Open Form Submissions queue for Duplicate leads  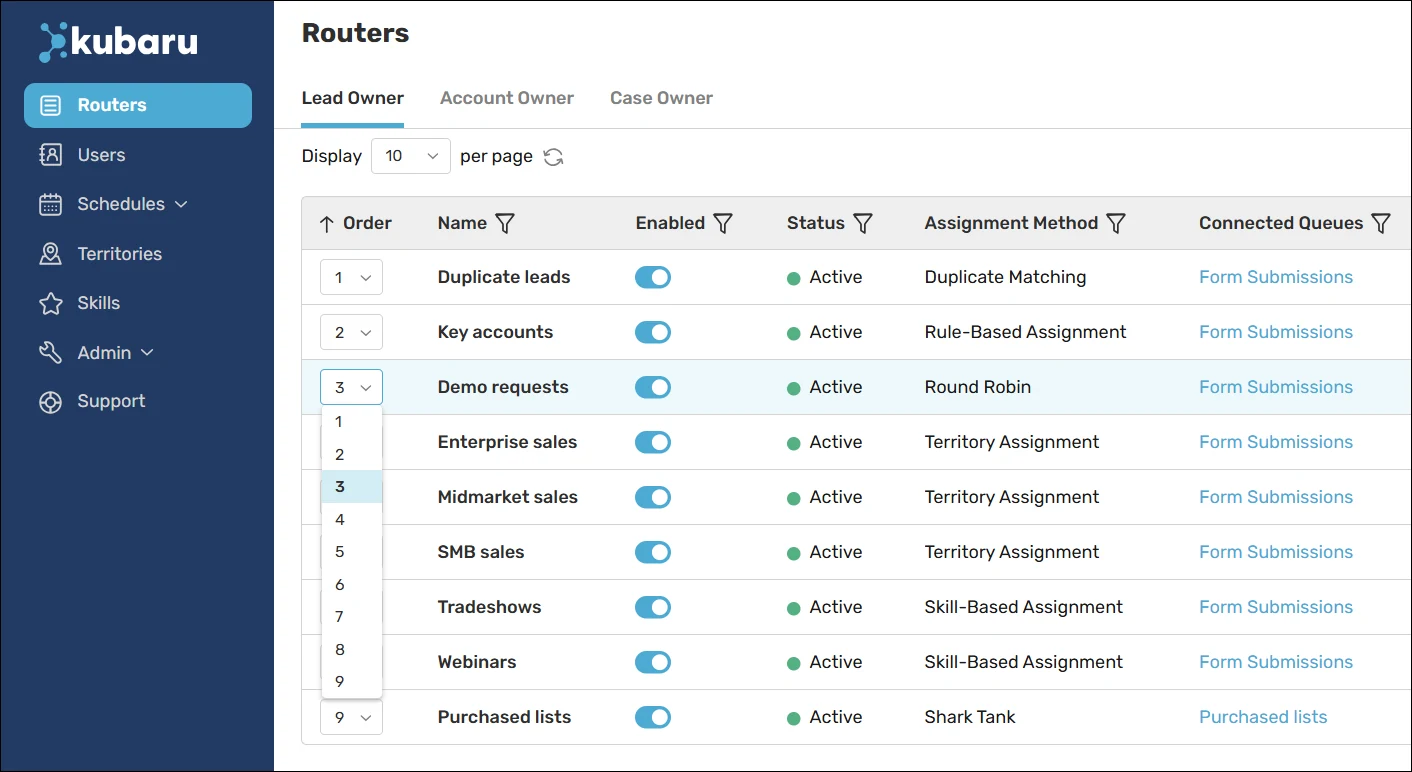click(1276, 278)
